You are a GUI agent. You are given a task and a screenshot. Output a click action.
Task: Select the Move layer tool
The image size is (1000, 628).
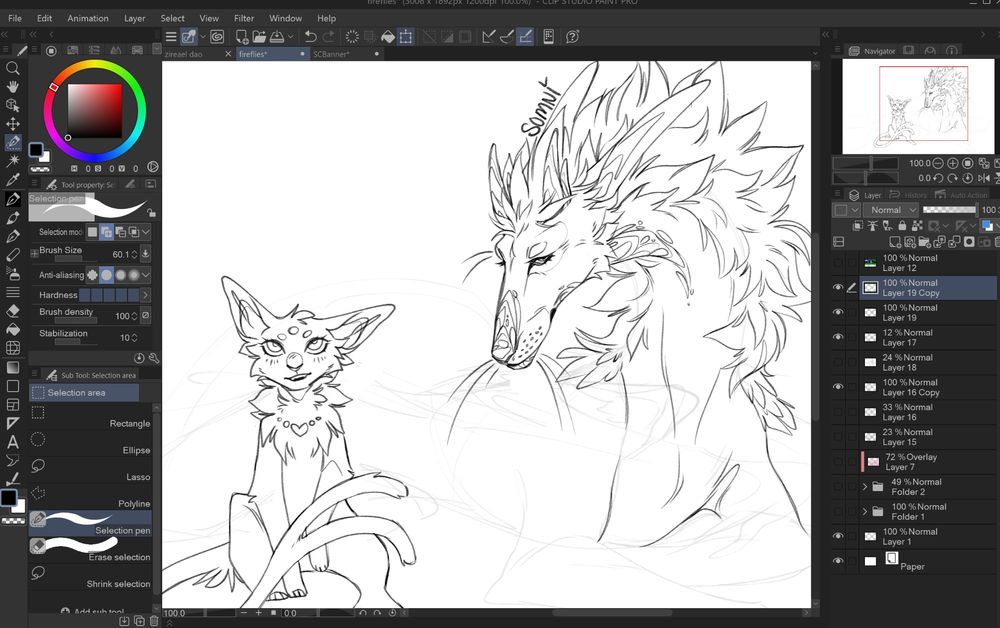12,124
